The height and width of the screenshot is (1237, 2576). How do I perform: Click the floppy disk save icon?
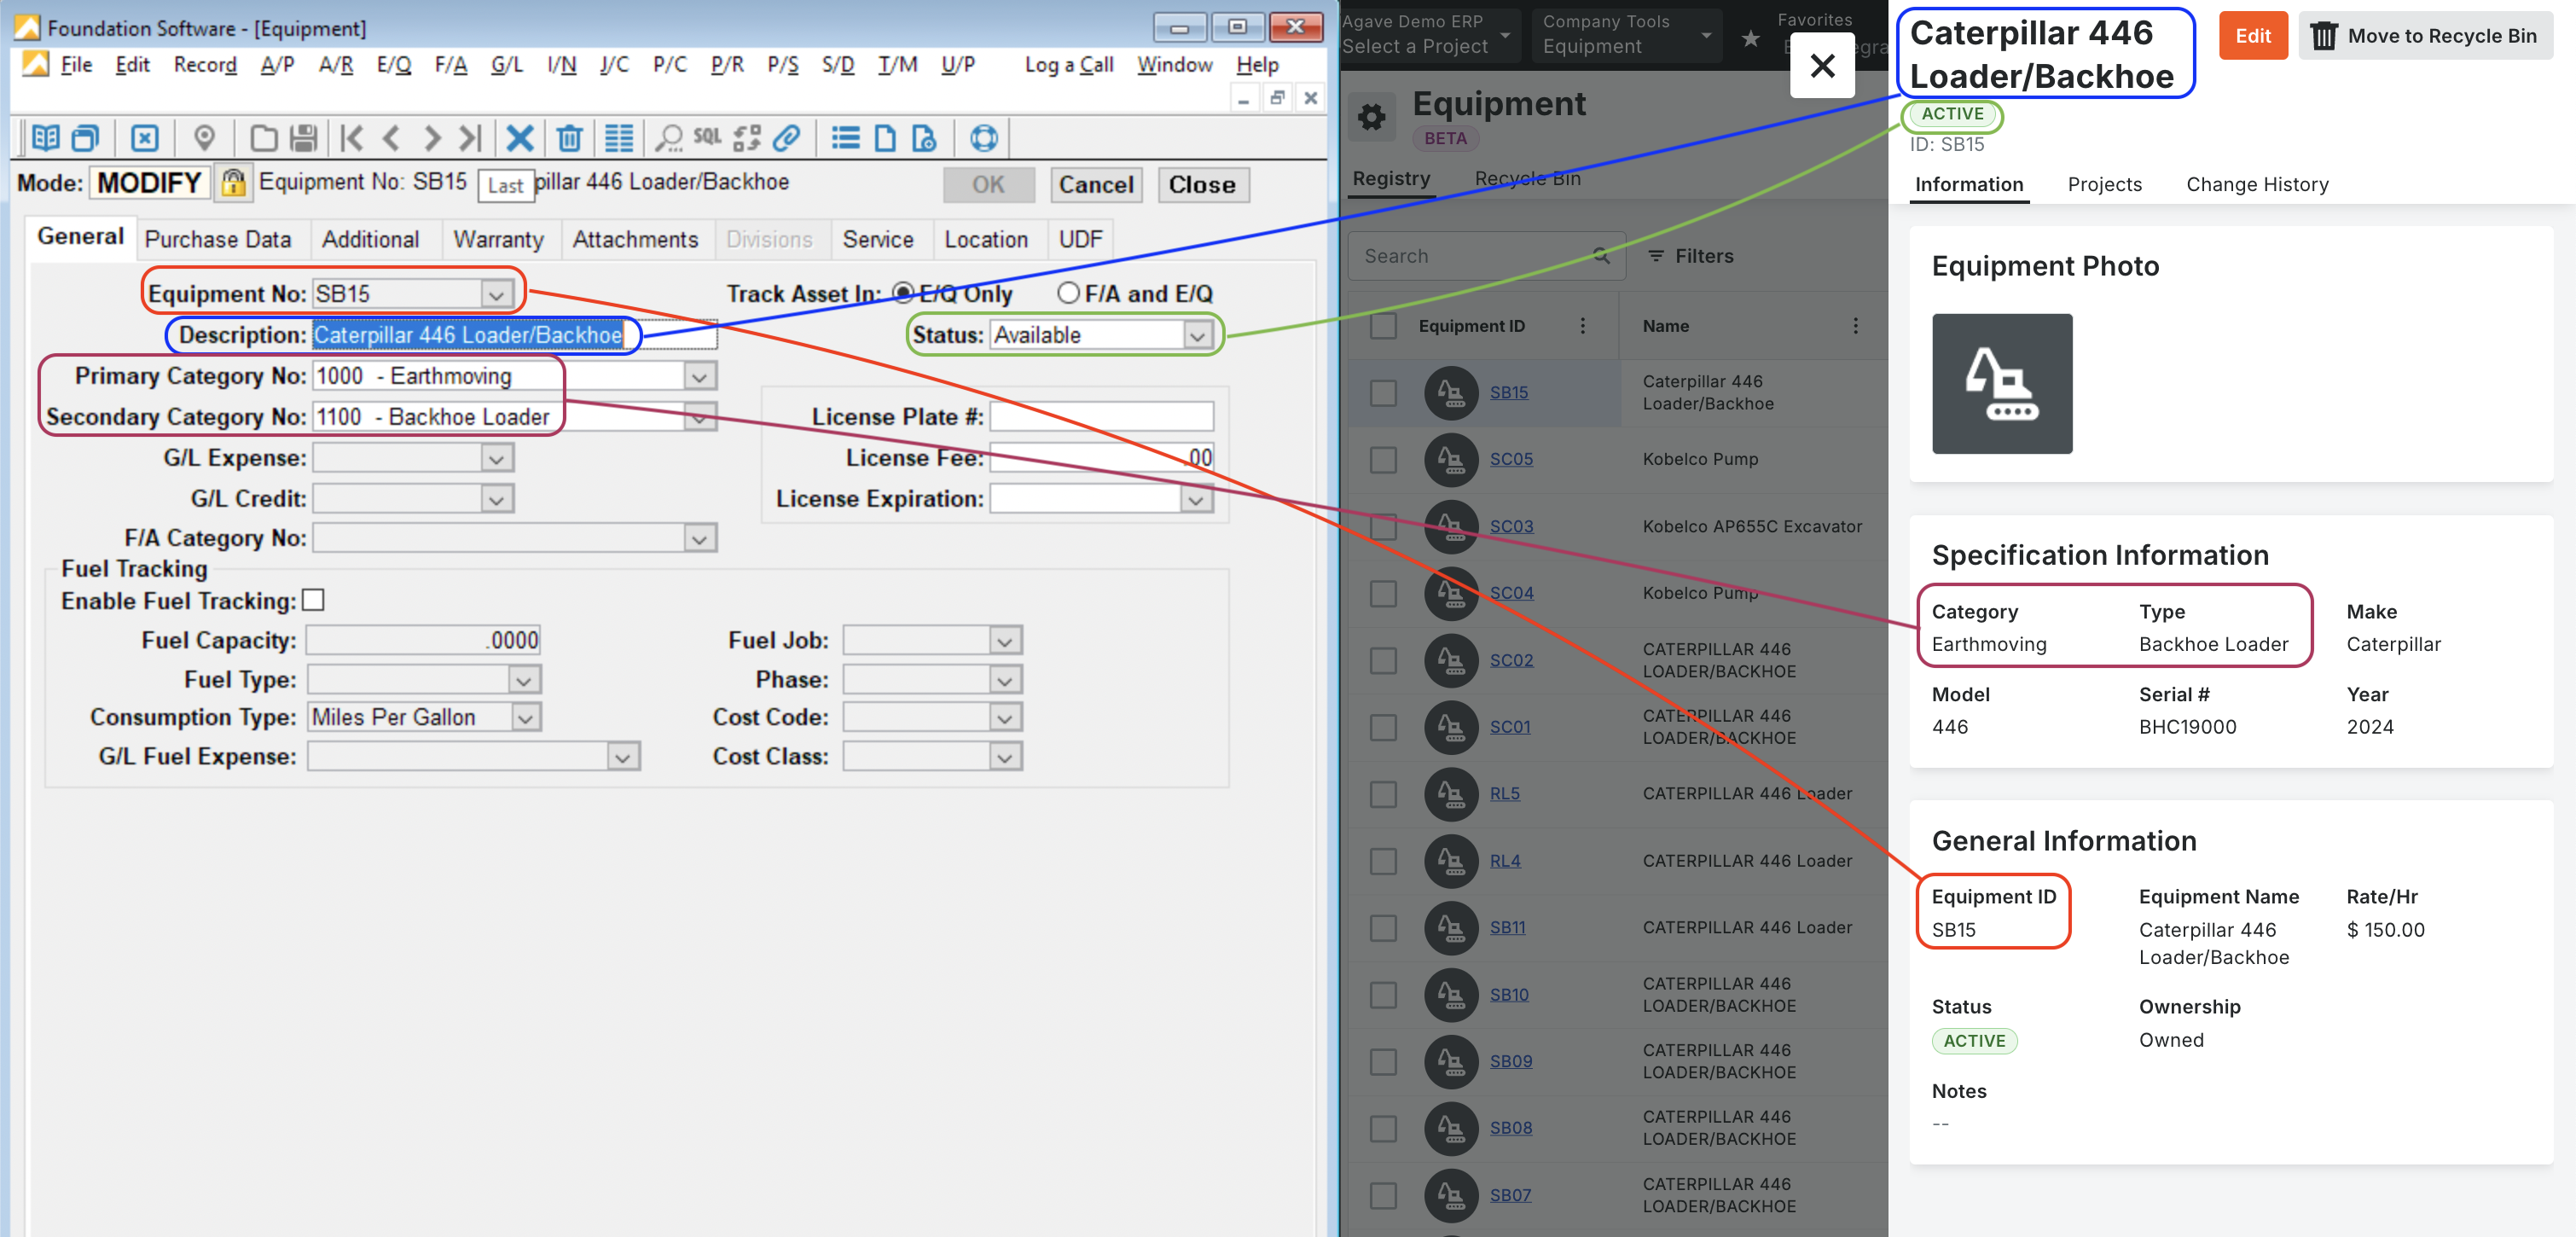tap(303, 138)
